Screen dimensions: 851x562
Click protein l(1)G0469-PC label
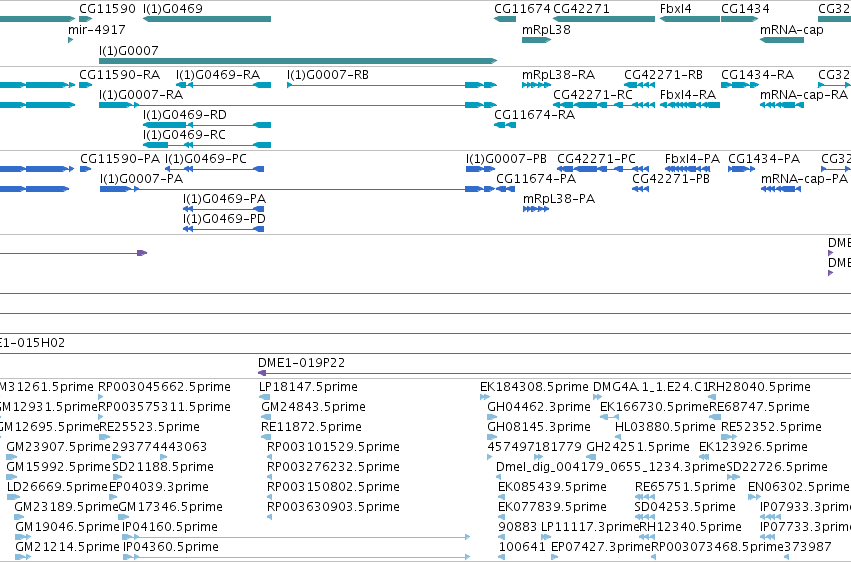[x=206, y=158]
